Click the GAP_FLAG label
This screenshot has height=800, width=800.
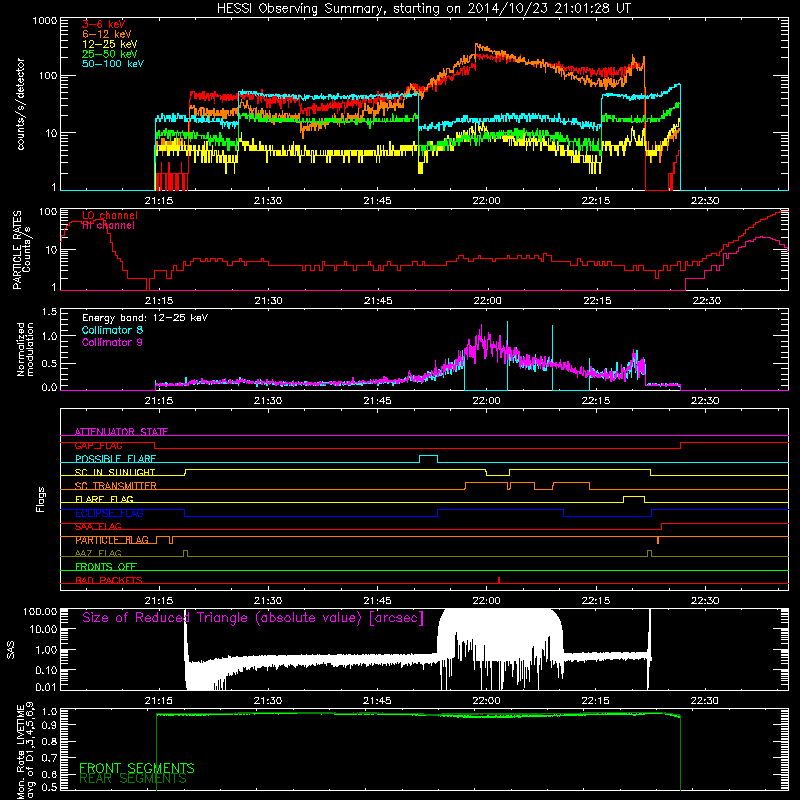[98, 445]
